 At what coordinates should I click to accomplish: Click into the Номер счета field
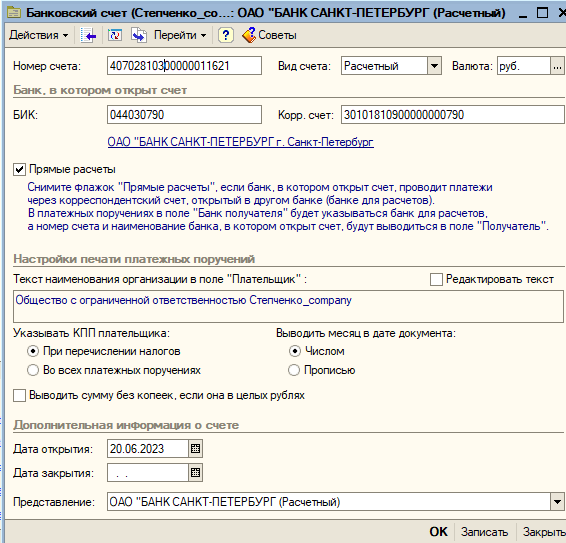click(184, 66)
